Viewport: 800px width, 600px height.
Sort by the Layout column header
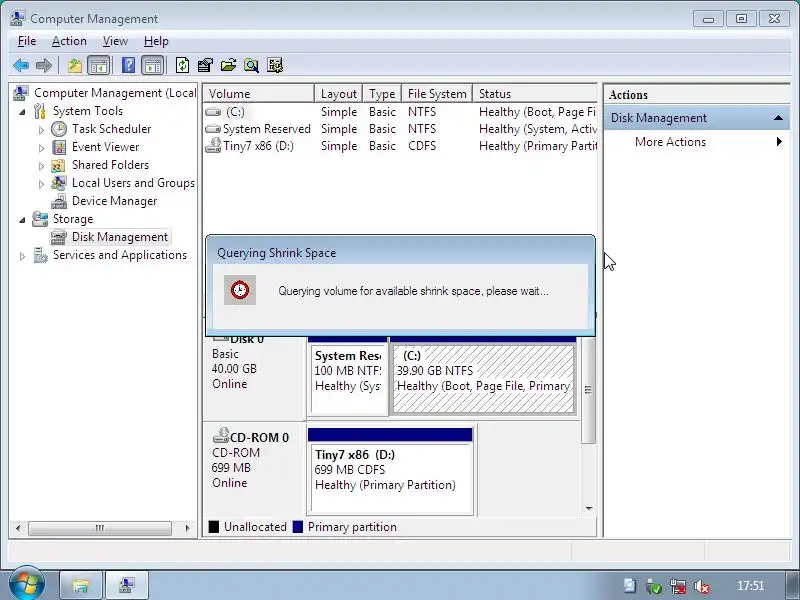point(338,94)
